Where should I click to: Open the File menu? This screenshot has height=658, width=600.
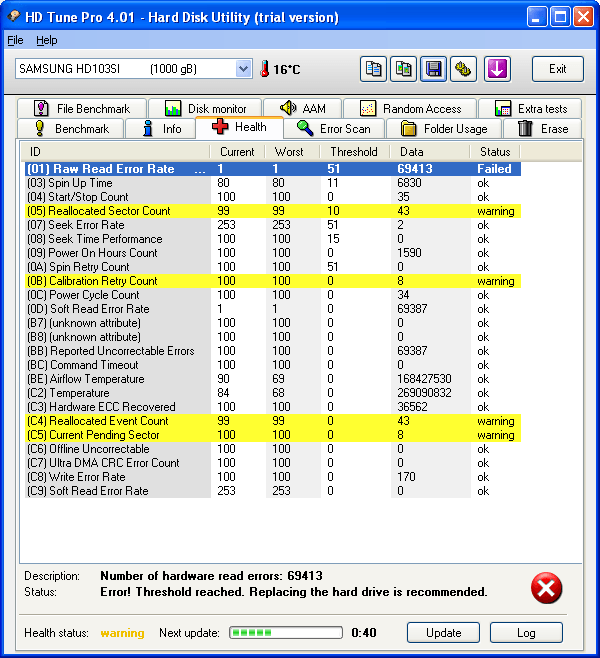coord(16,40)
